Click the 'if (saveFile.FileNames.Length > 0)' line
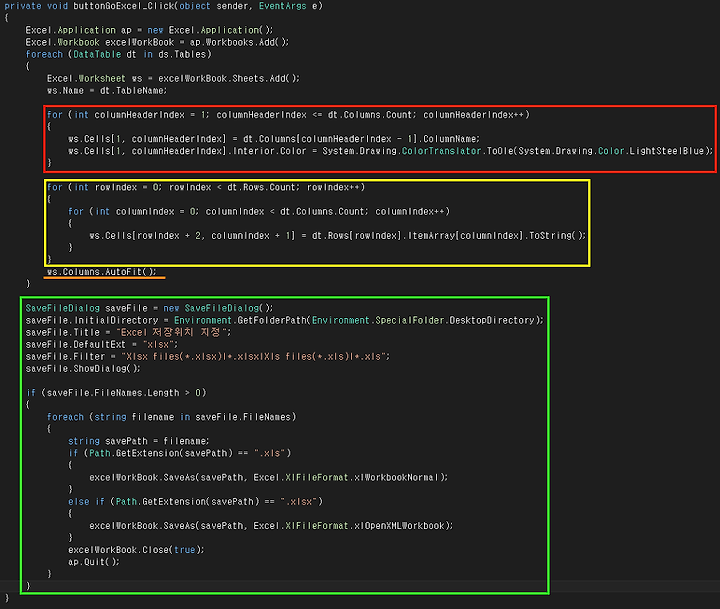 [116, 393]
